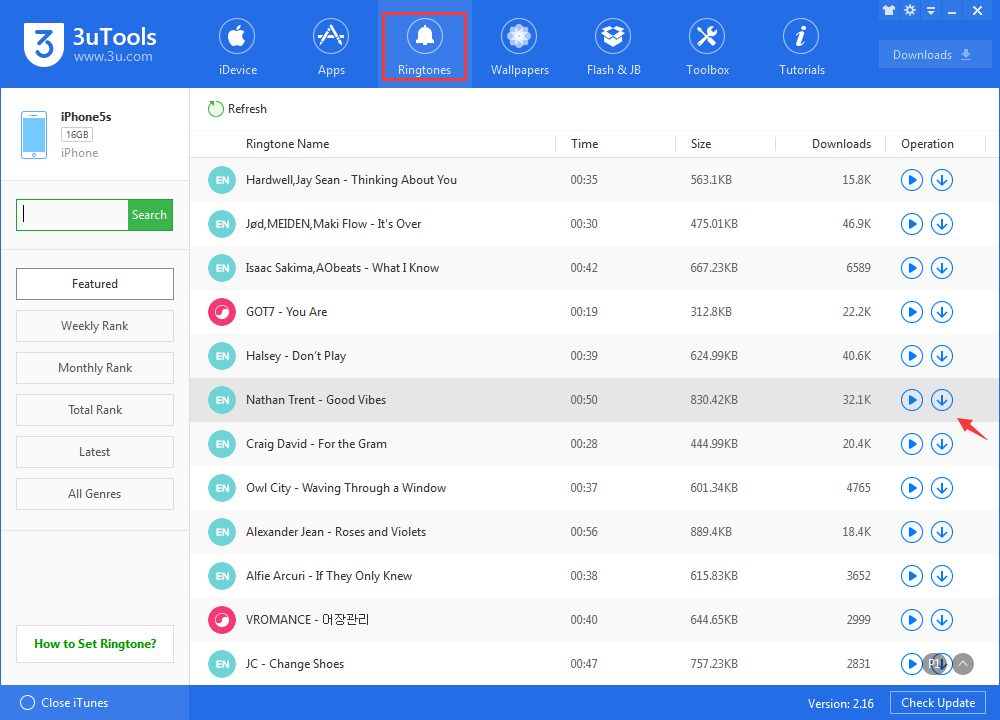Viewport: 1000px width, 720px height.
Task: Click the iPhone5s device name
Action: pyautogui.click(x=86, y=117)
